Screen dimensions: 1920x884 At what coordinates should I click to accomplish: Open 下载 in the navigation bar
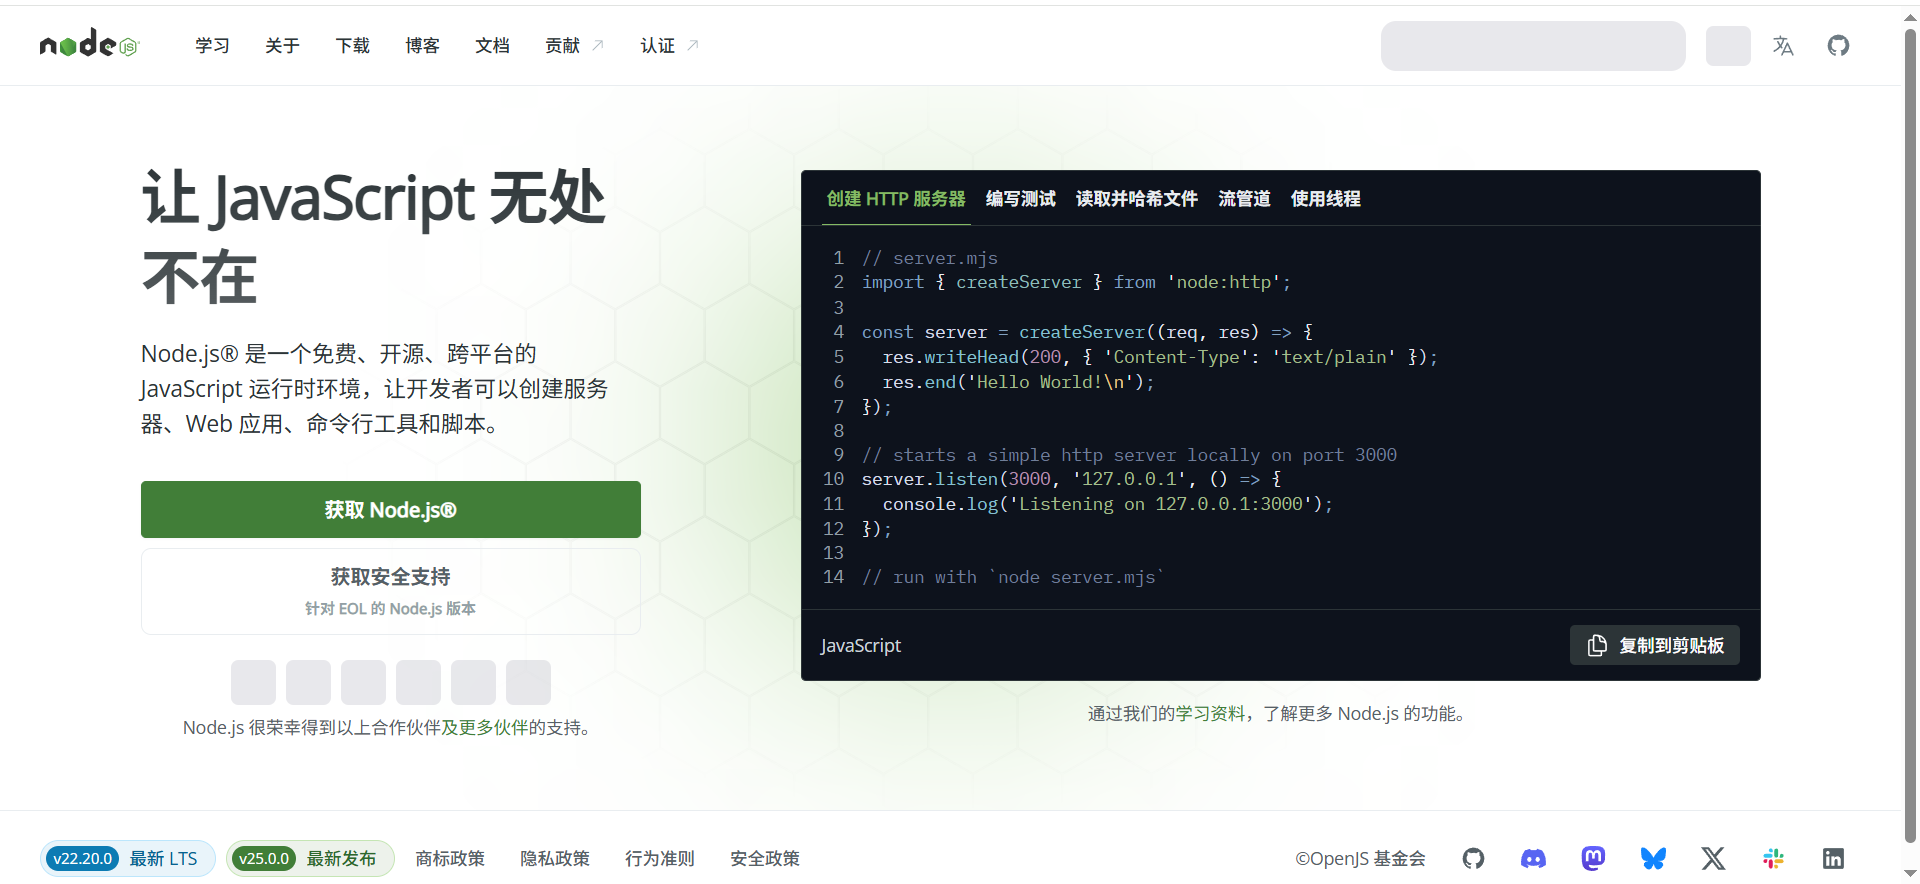tap(352, 46)
